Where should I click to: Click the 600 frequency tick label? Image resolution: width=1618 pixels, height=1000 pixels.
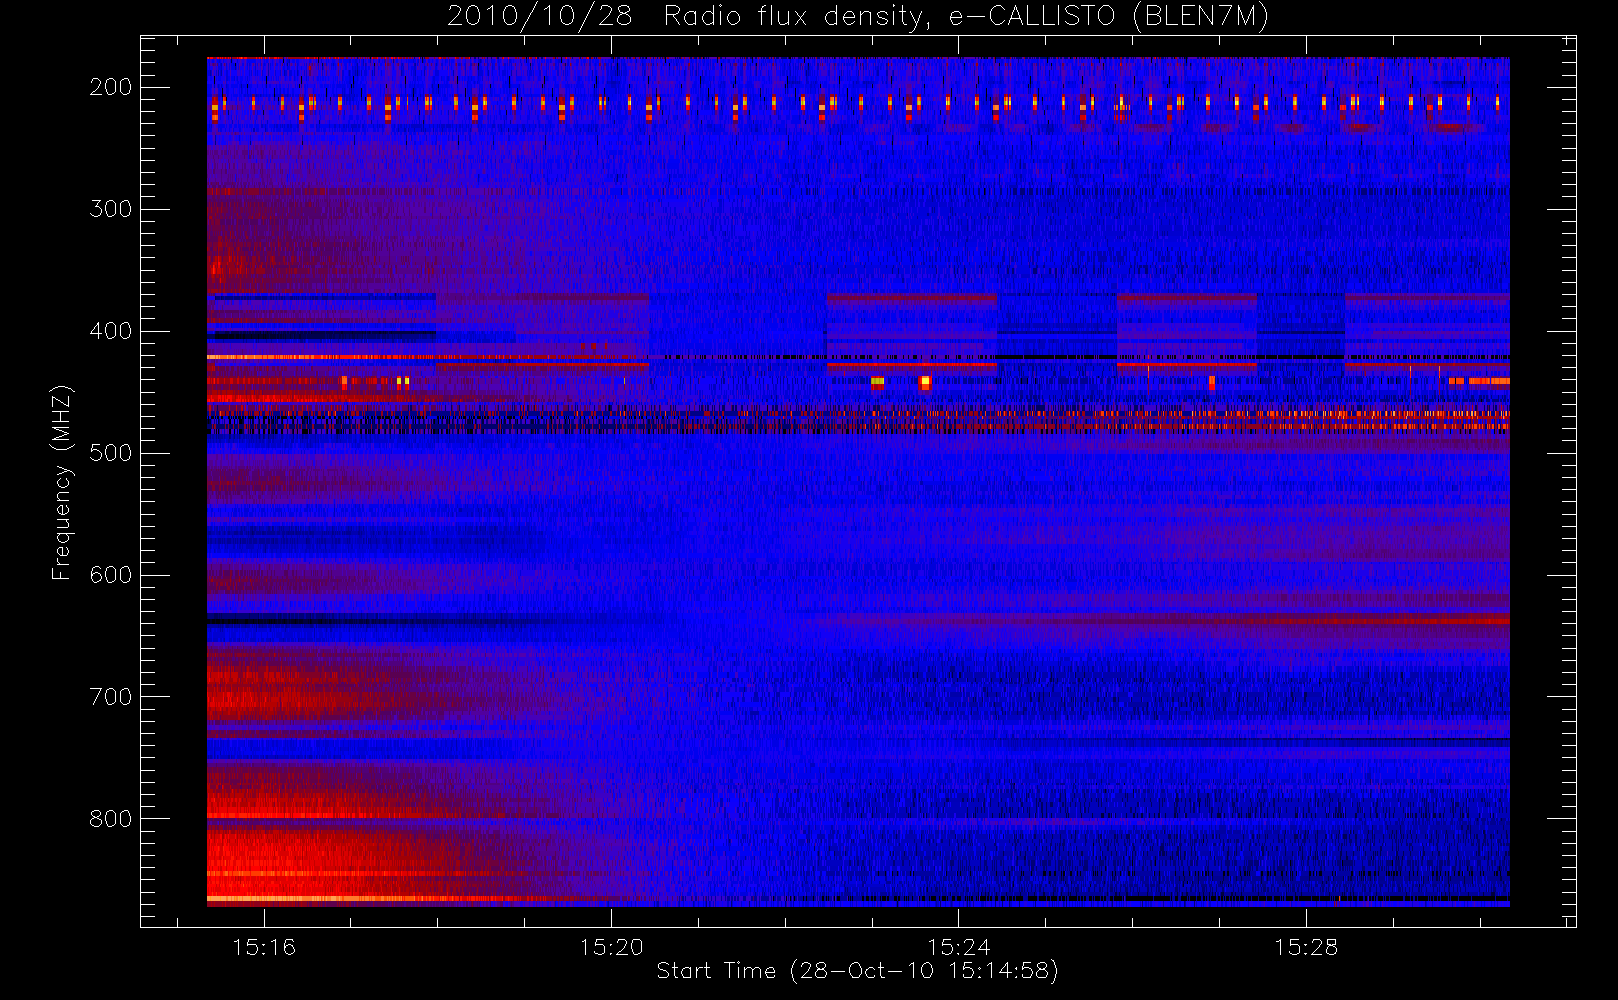(111, 575)
